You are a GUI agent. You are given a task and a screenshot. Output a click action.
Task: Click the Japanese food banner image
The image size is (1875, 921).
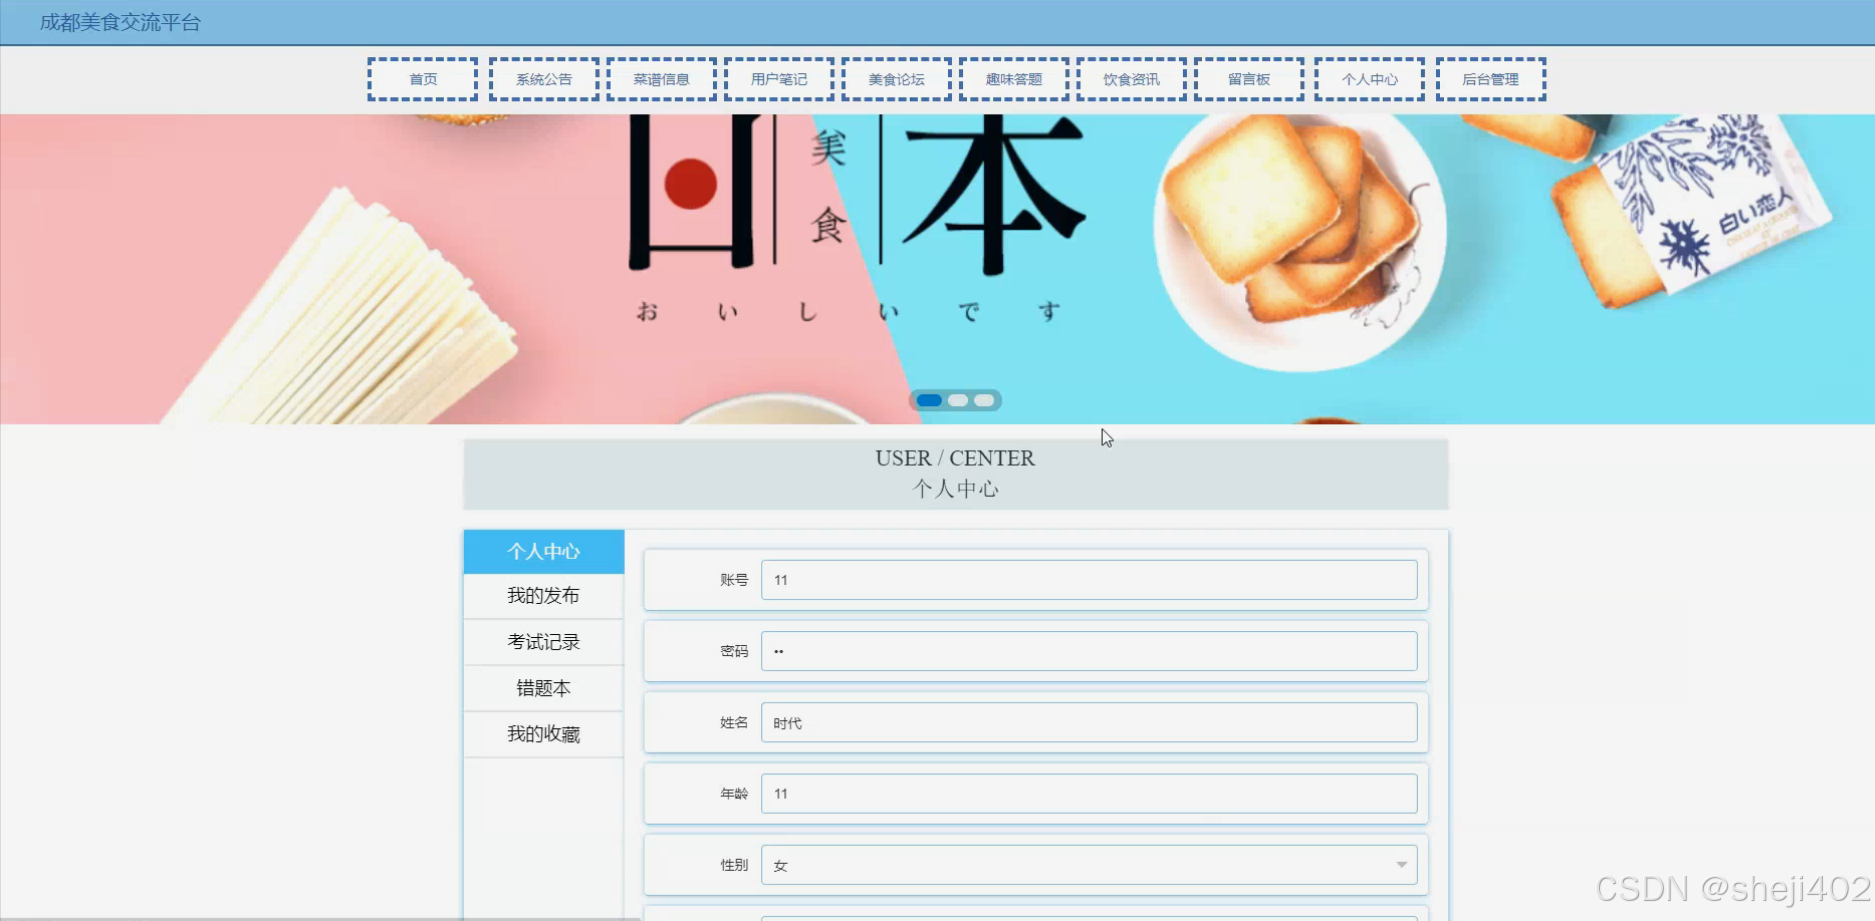click(x=937, y=269)
